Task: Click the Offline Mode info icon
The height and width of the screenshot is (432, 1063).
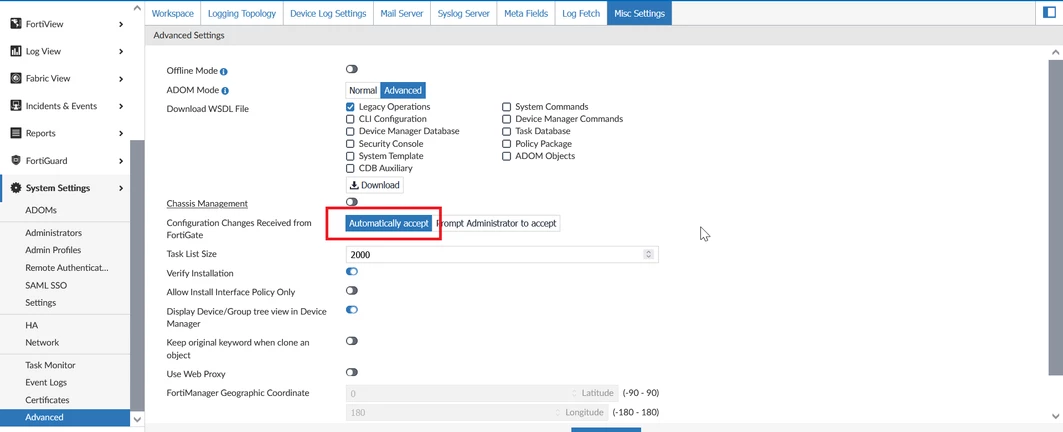Action: [224, 71]
